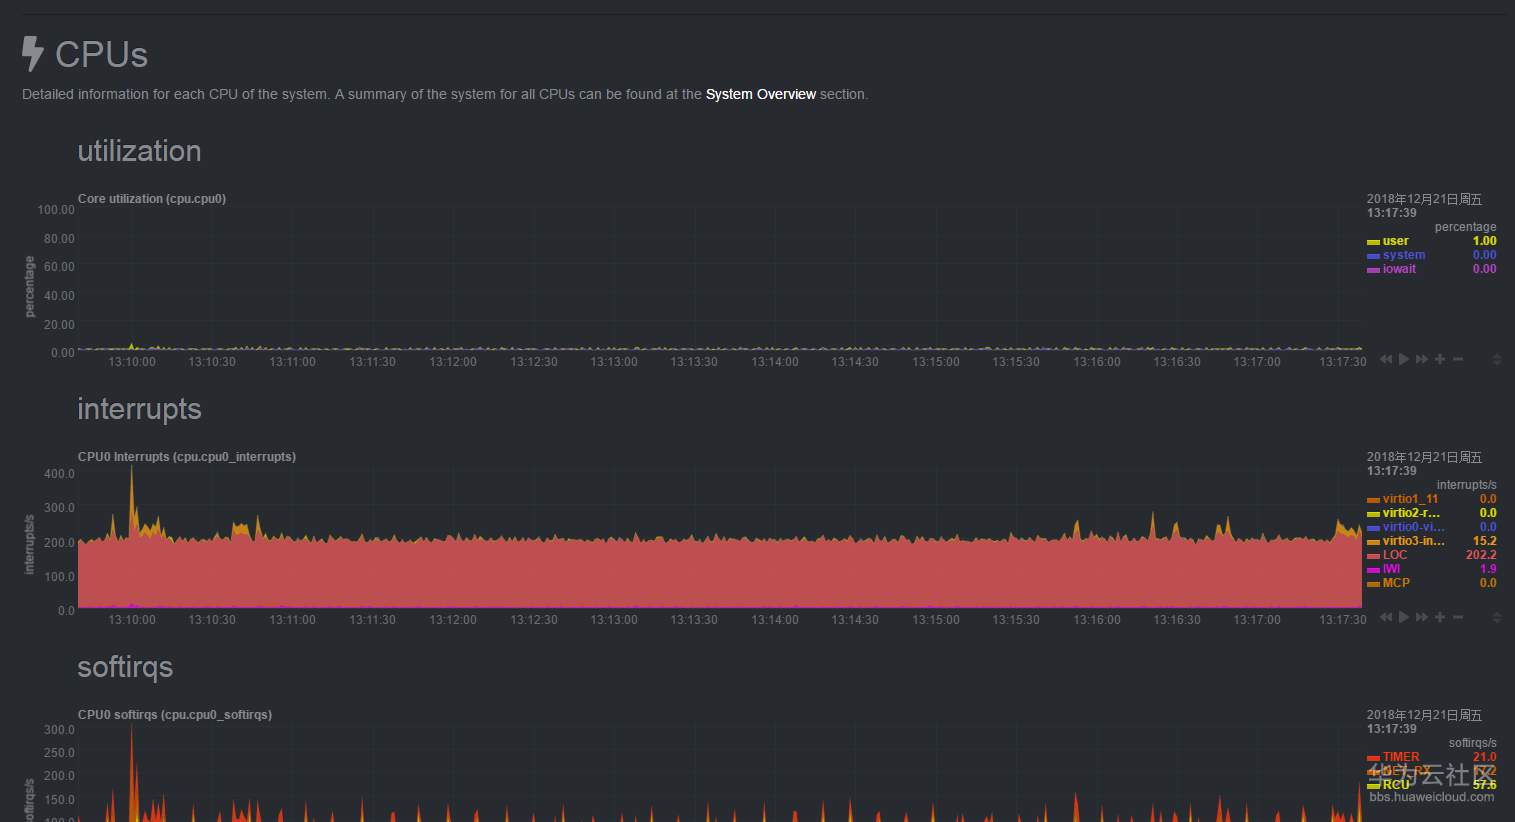The height and width of the screenshot is (822, 1515).
Task: Zoom out of the Core utilization chart
Action: point(1458,359)
